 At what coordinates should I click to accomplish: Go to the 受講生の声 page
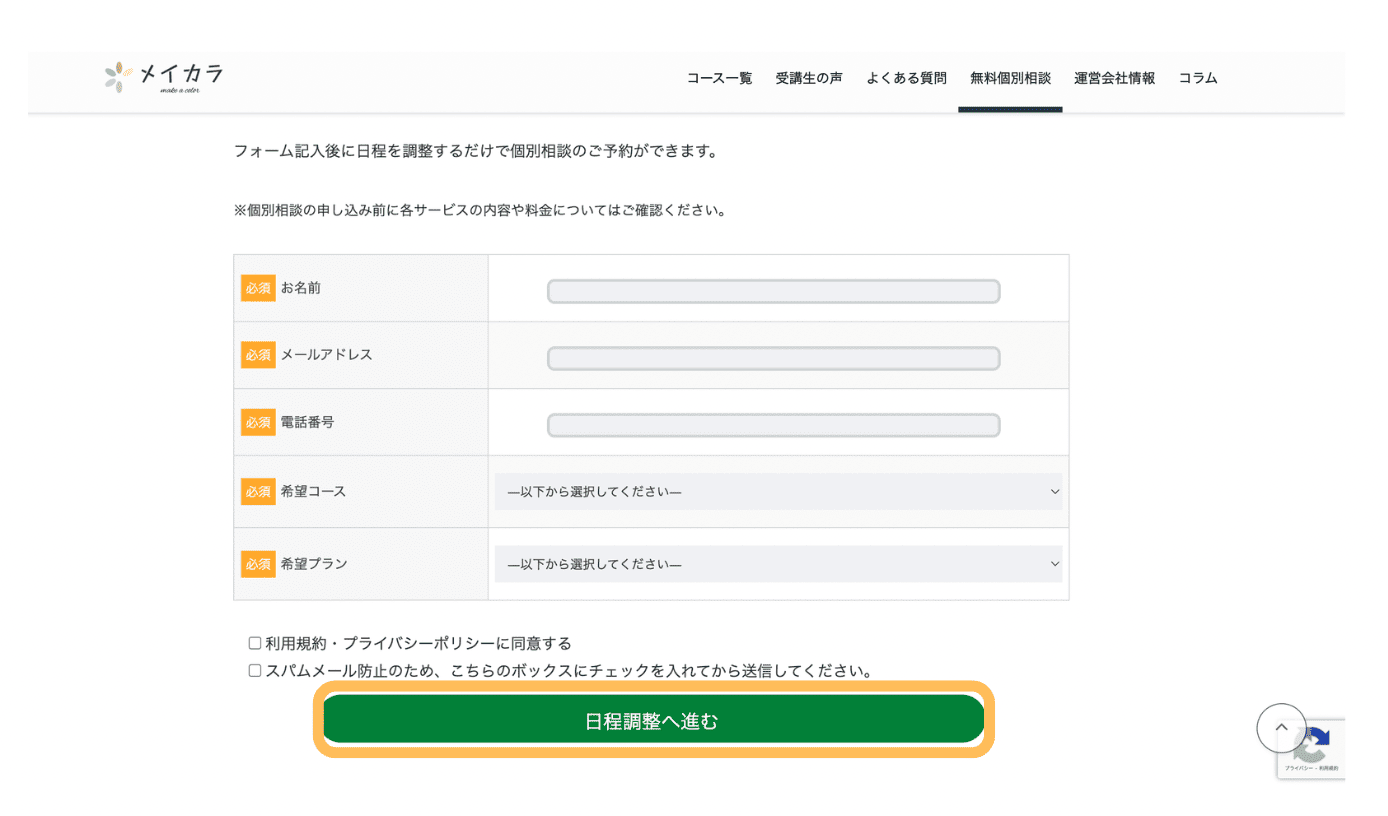pos(808,78)
